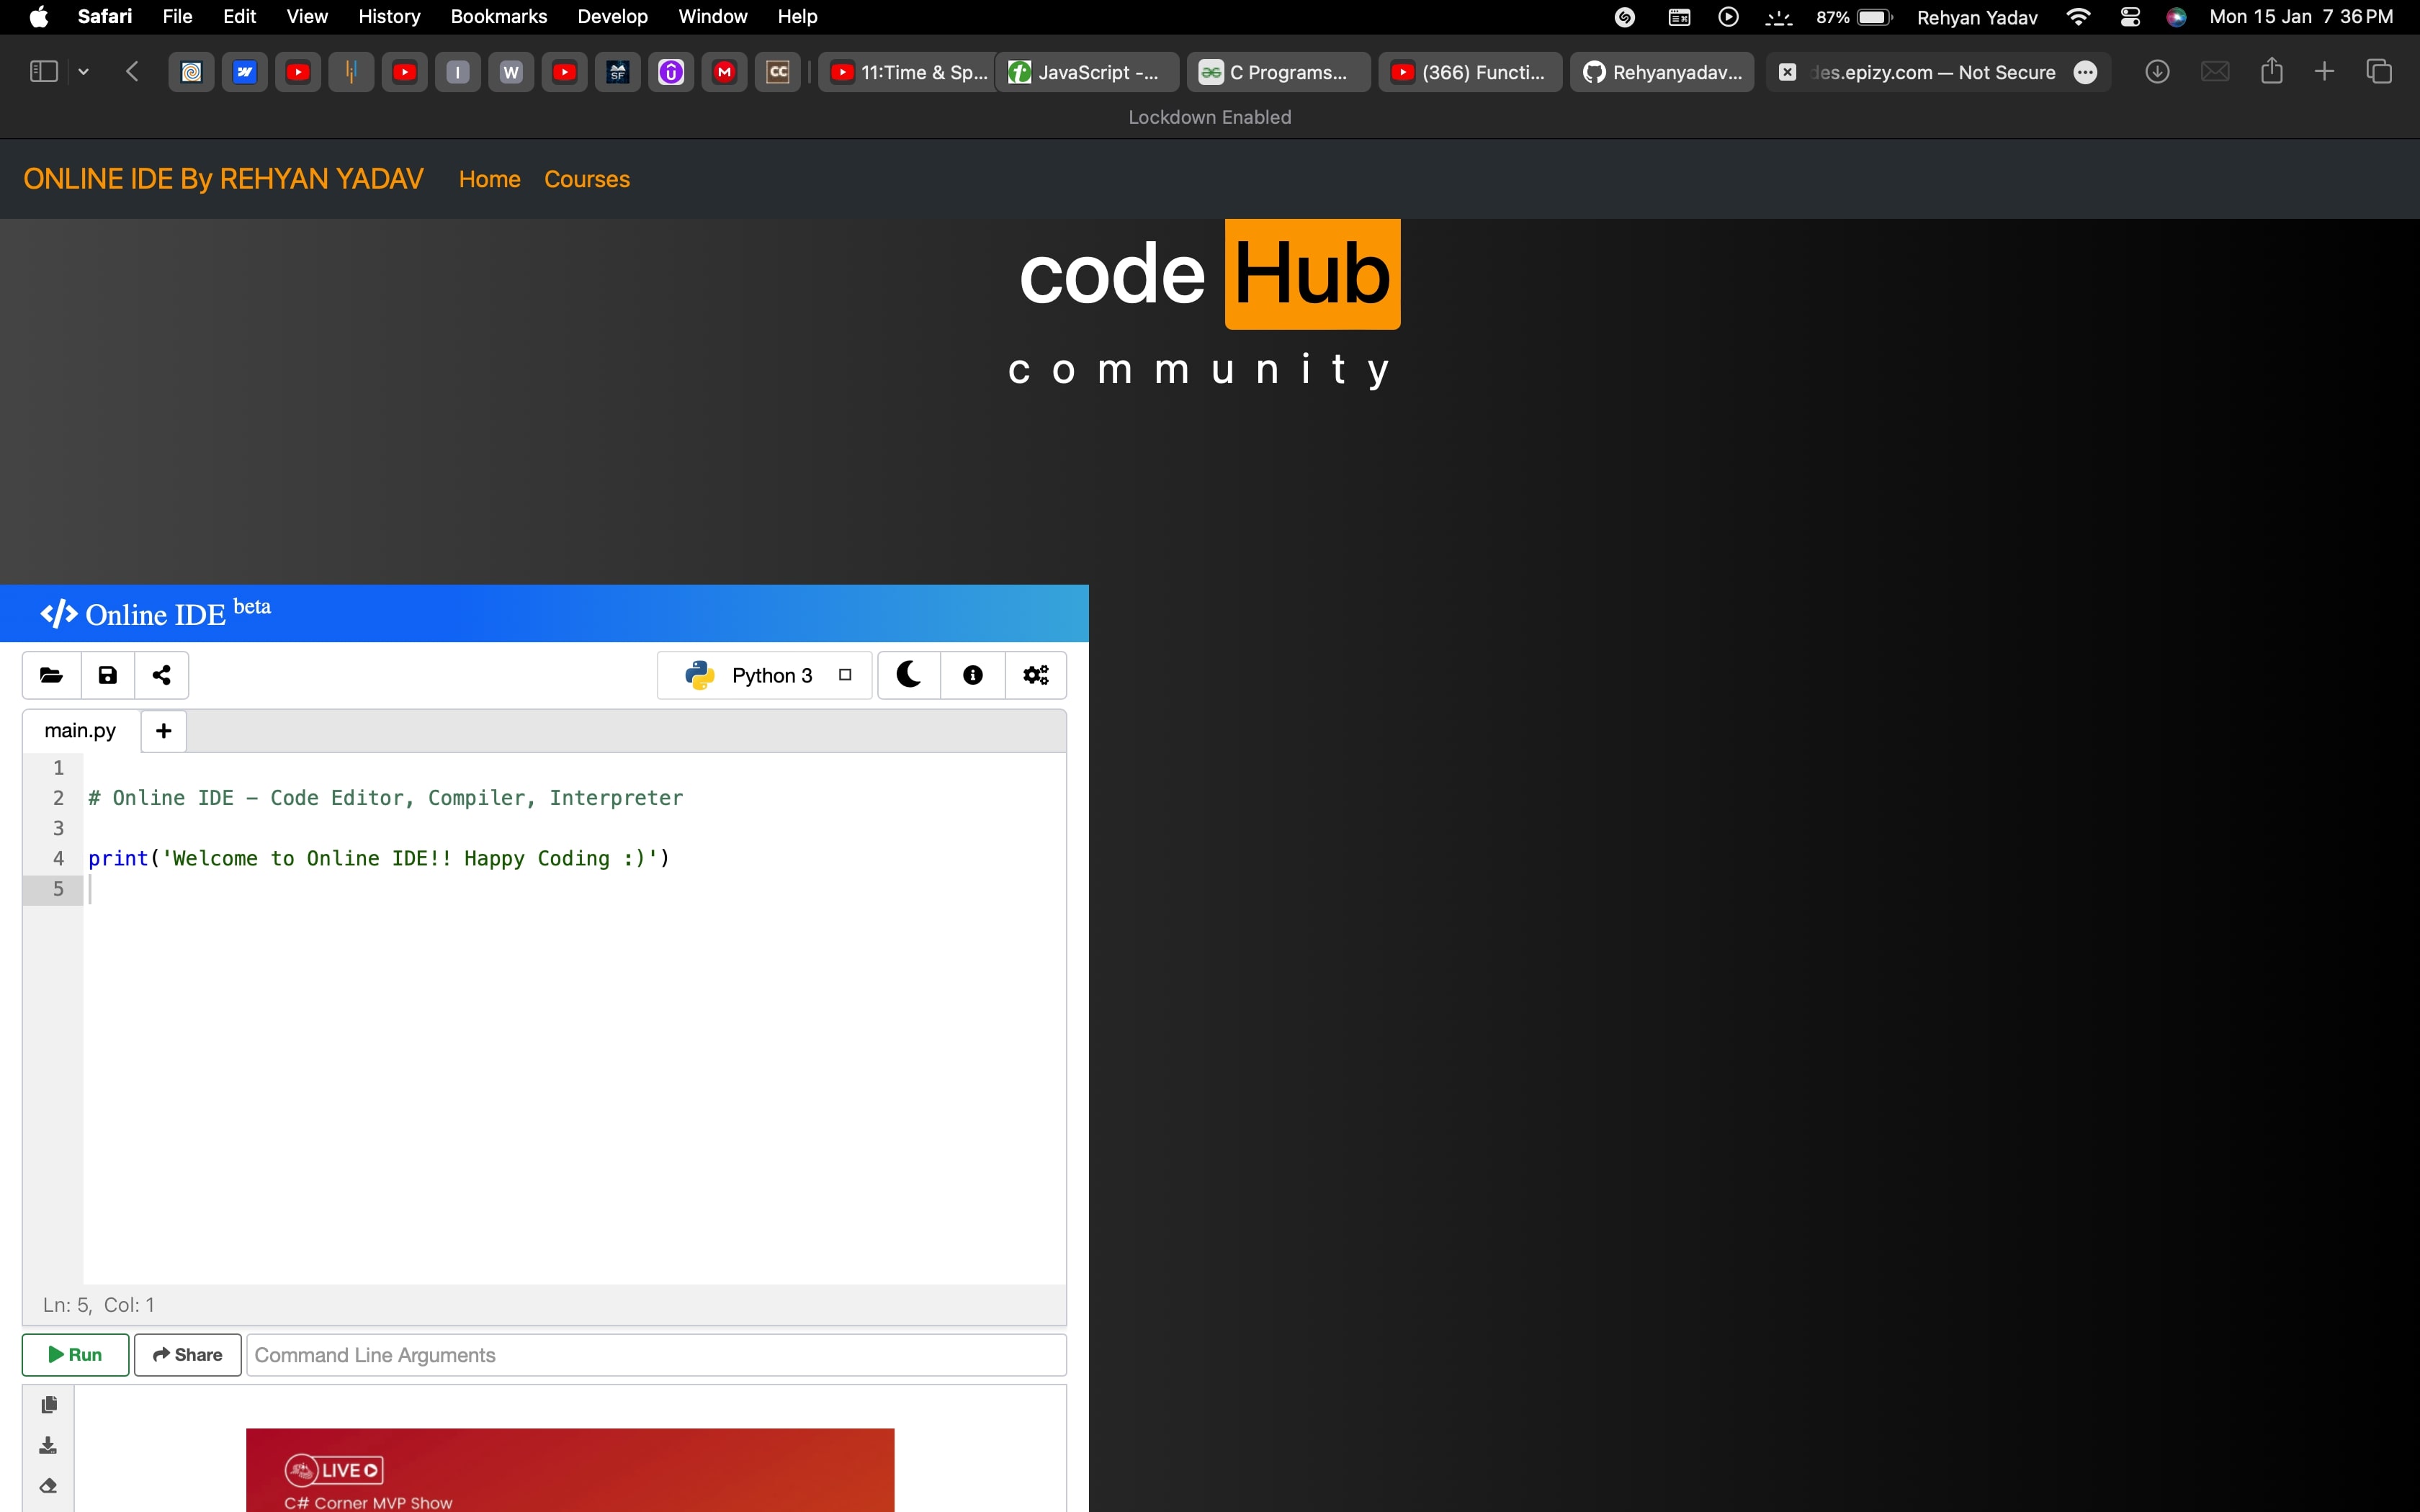Image resolution: width=2420 pixels, height=1512 pixels.
Task: Open the ellipsis menu in the address bar
Action: 2085,72
